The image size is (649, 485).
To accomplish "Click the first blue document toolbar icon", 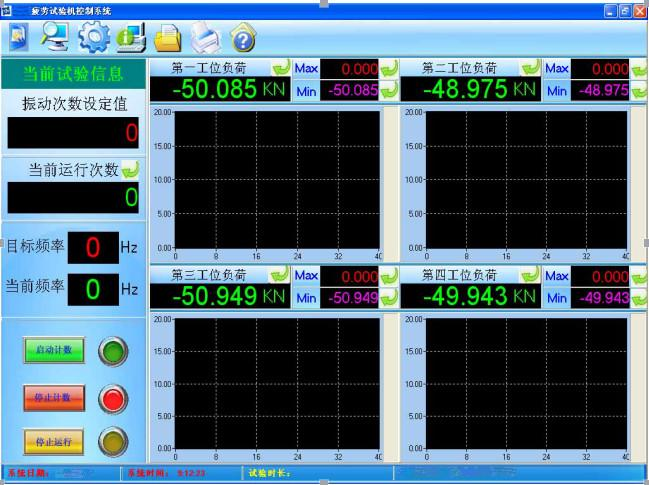I will point(19,37).
